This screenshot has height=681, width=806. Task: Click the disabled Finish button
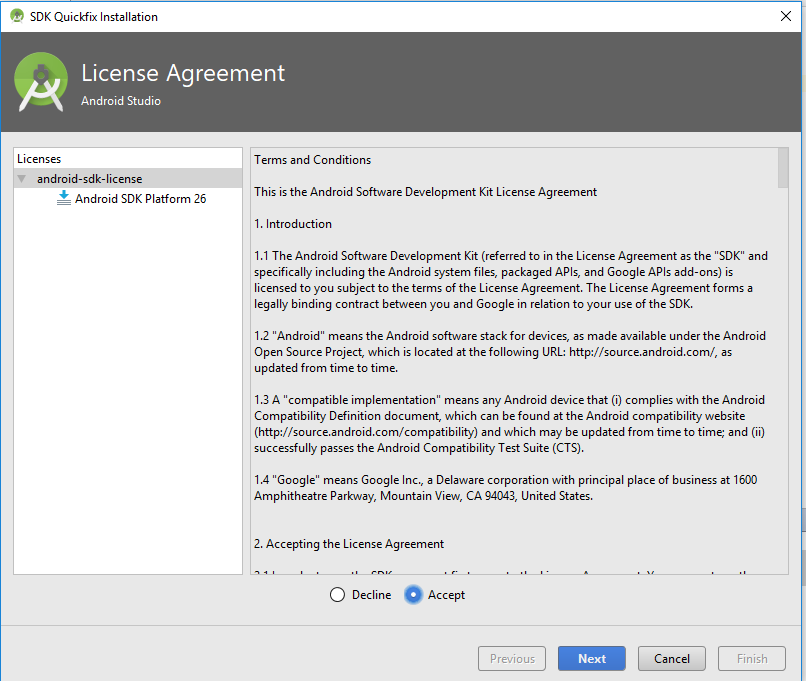752,658
